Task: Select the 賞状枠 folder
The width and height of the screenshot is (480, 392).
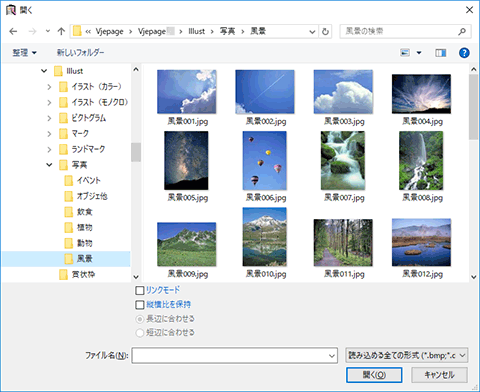Action: 77,274
